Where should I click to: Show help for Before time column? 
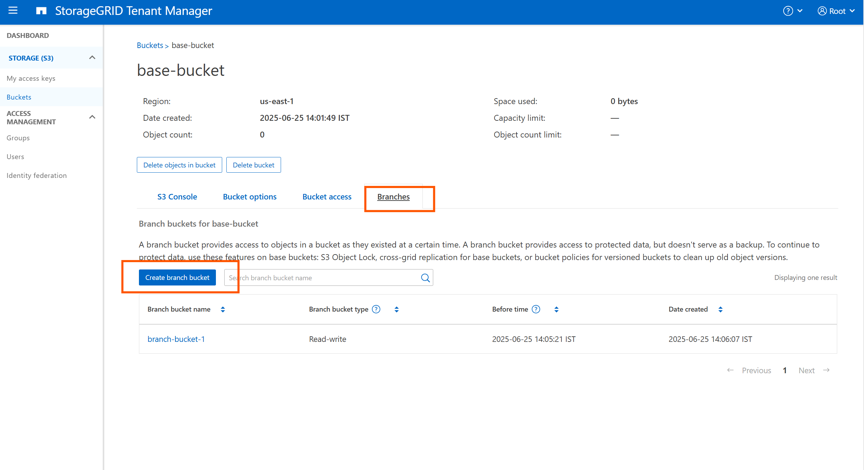536,310
